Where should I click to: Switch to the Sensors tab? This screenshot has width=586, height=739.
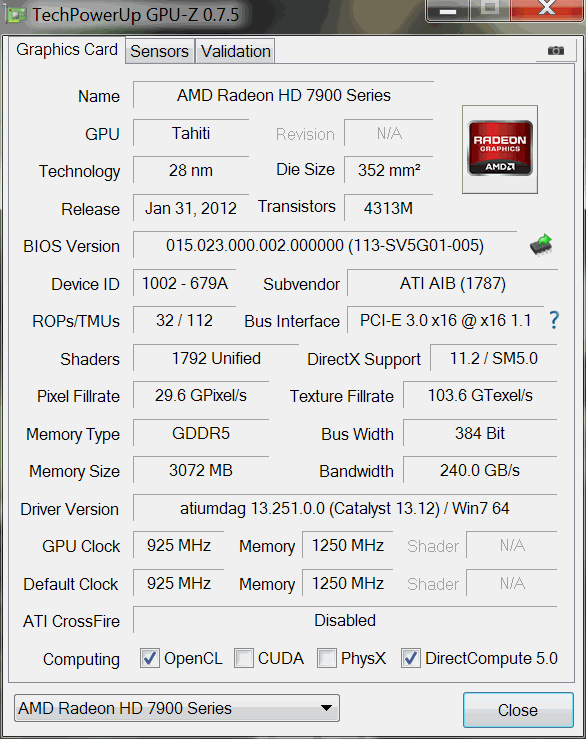(x=159, y=51)
